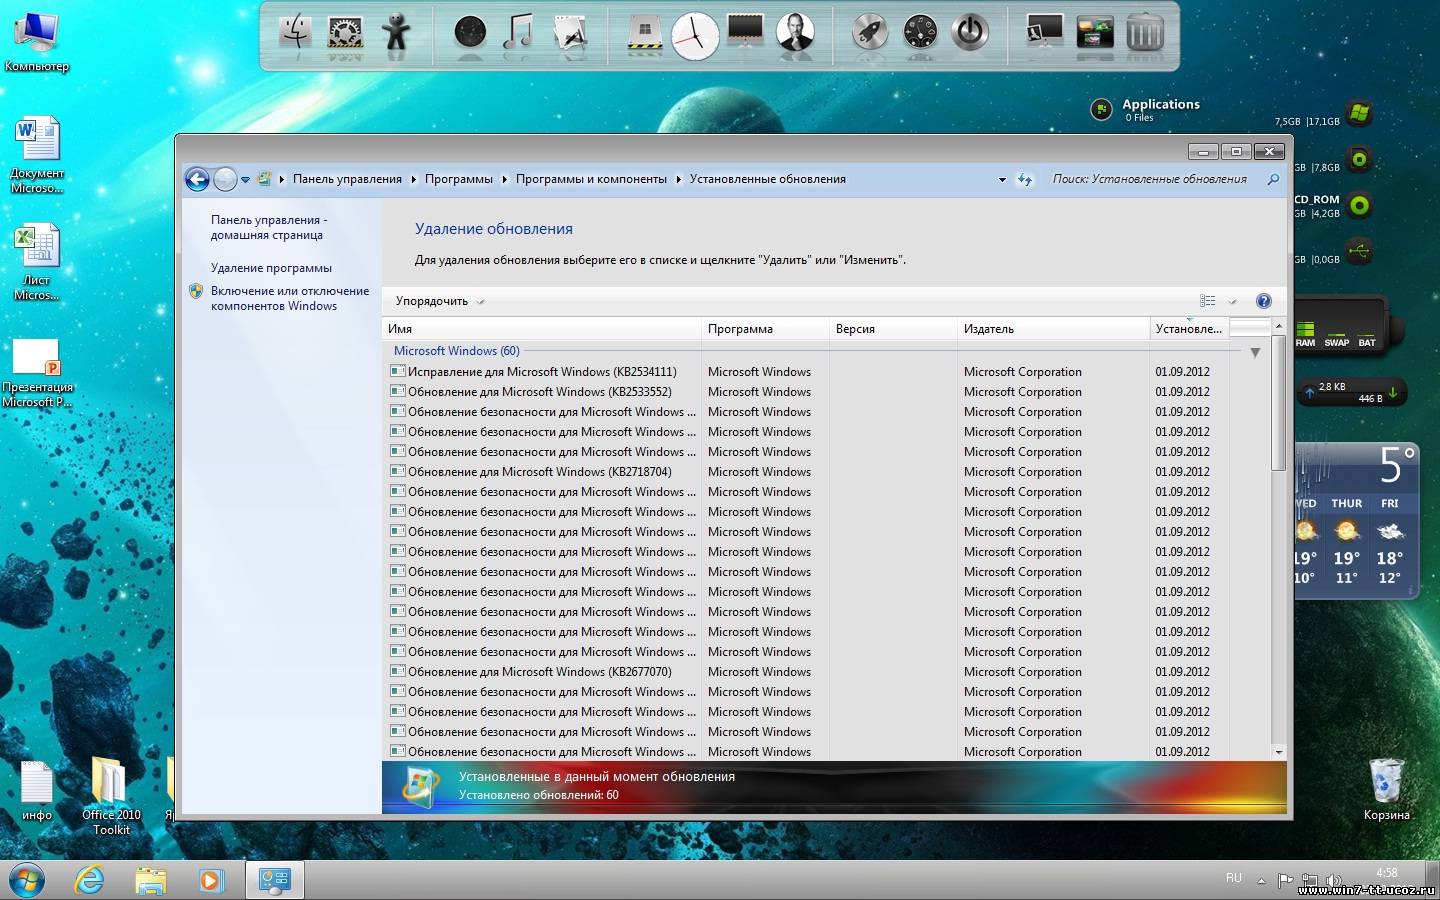
Task: Open the Лист Microsoft Excel desktop icon
Action: coord(37,262)
